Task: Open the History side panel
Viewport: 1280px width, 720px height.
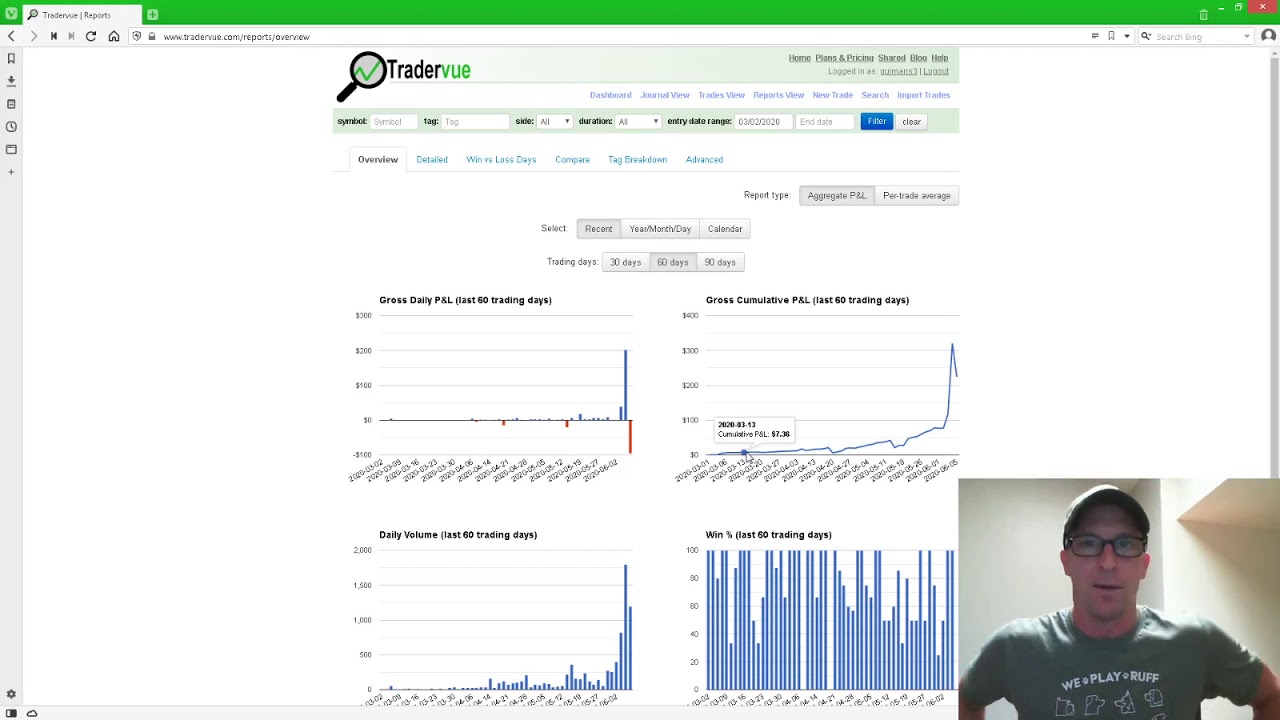Action: 11,127
